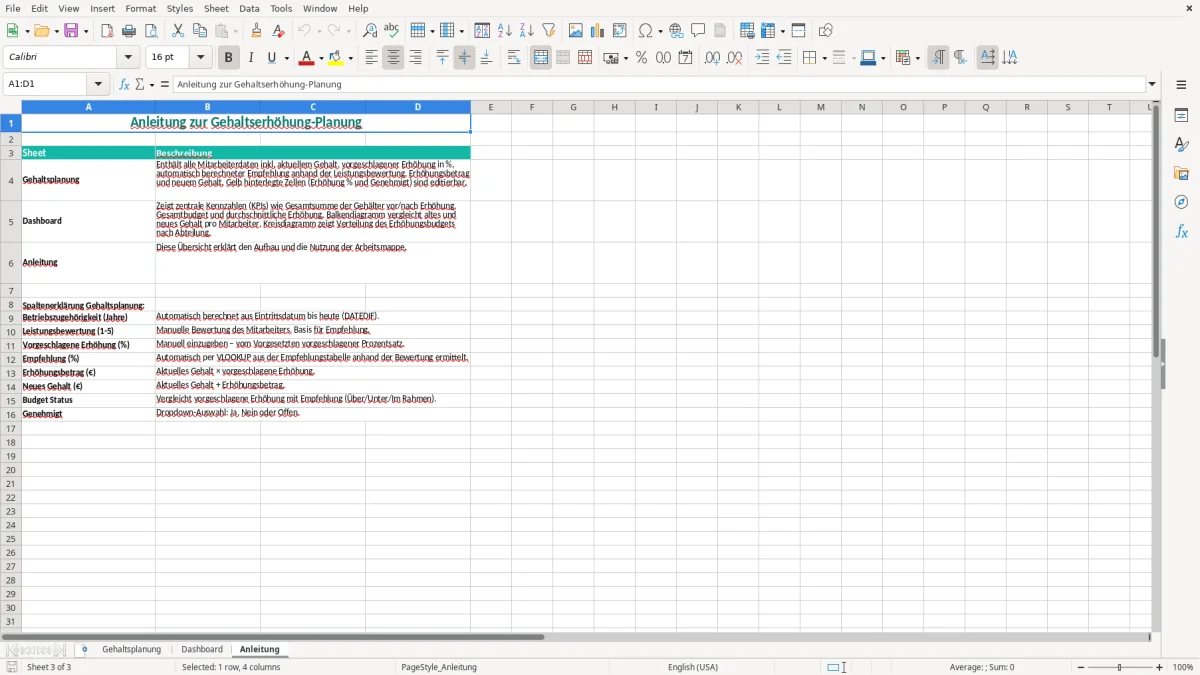This screenshot has width=1200, height=675.
Task: Toggle Underline formatting
Action: pyautogui.click(x=270, y=58)
